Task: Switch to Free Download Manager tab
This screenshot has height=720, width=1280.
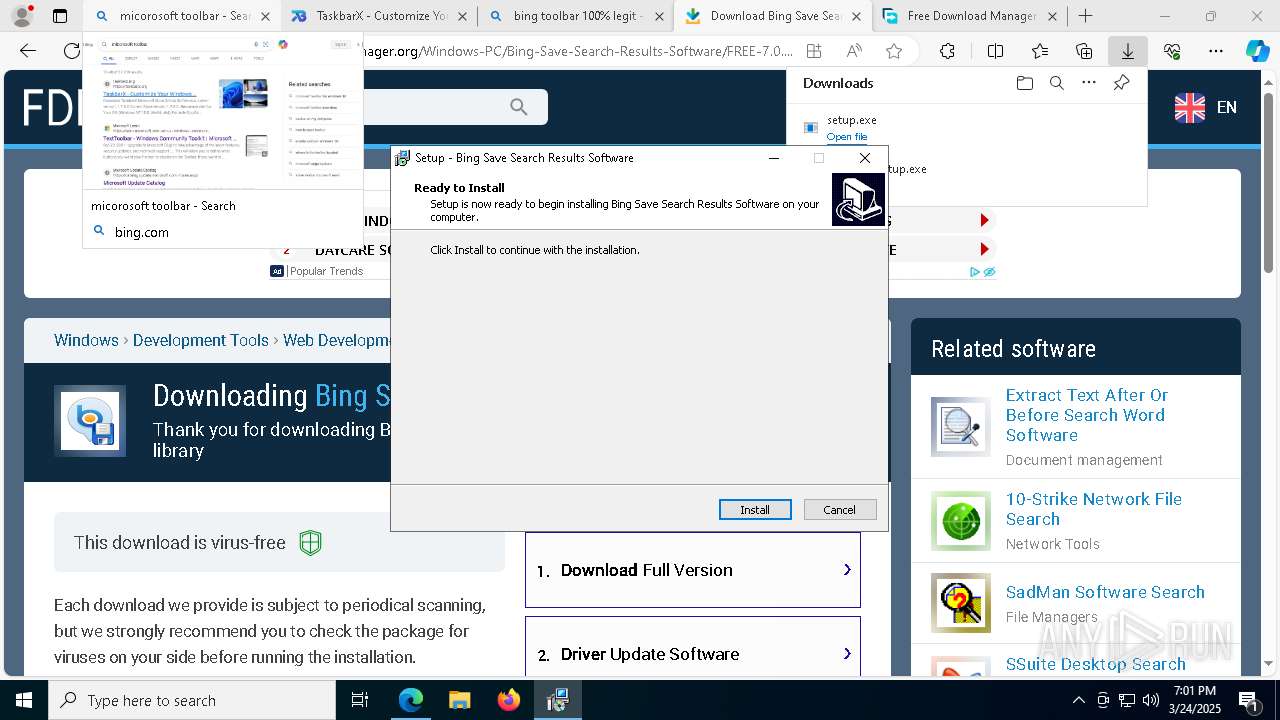Action: pyautogui.click(x=969, y=16)
